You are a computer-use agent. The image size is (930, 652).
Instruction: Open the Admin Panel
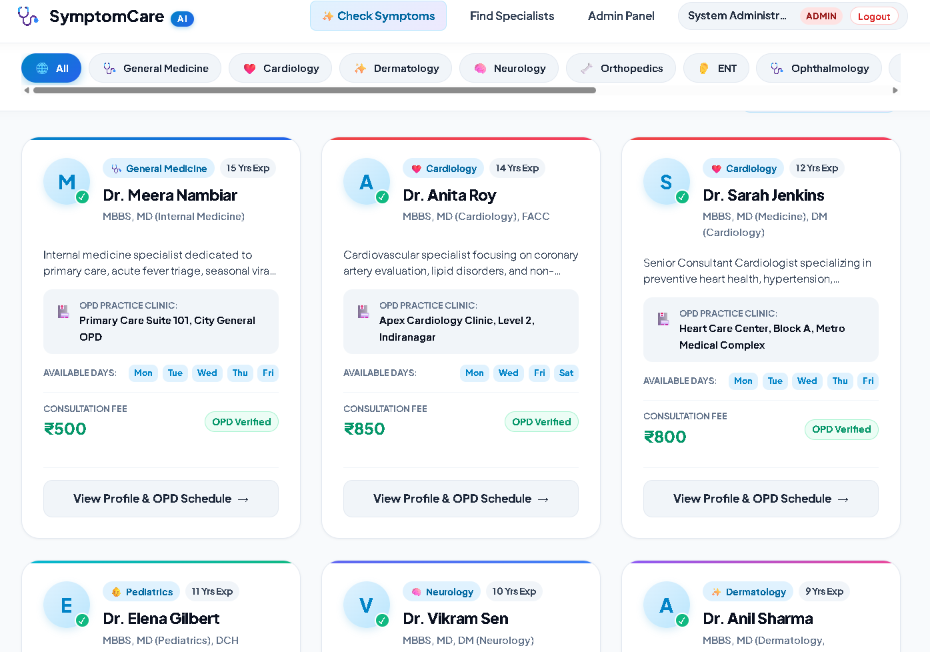(621, 16)
